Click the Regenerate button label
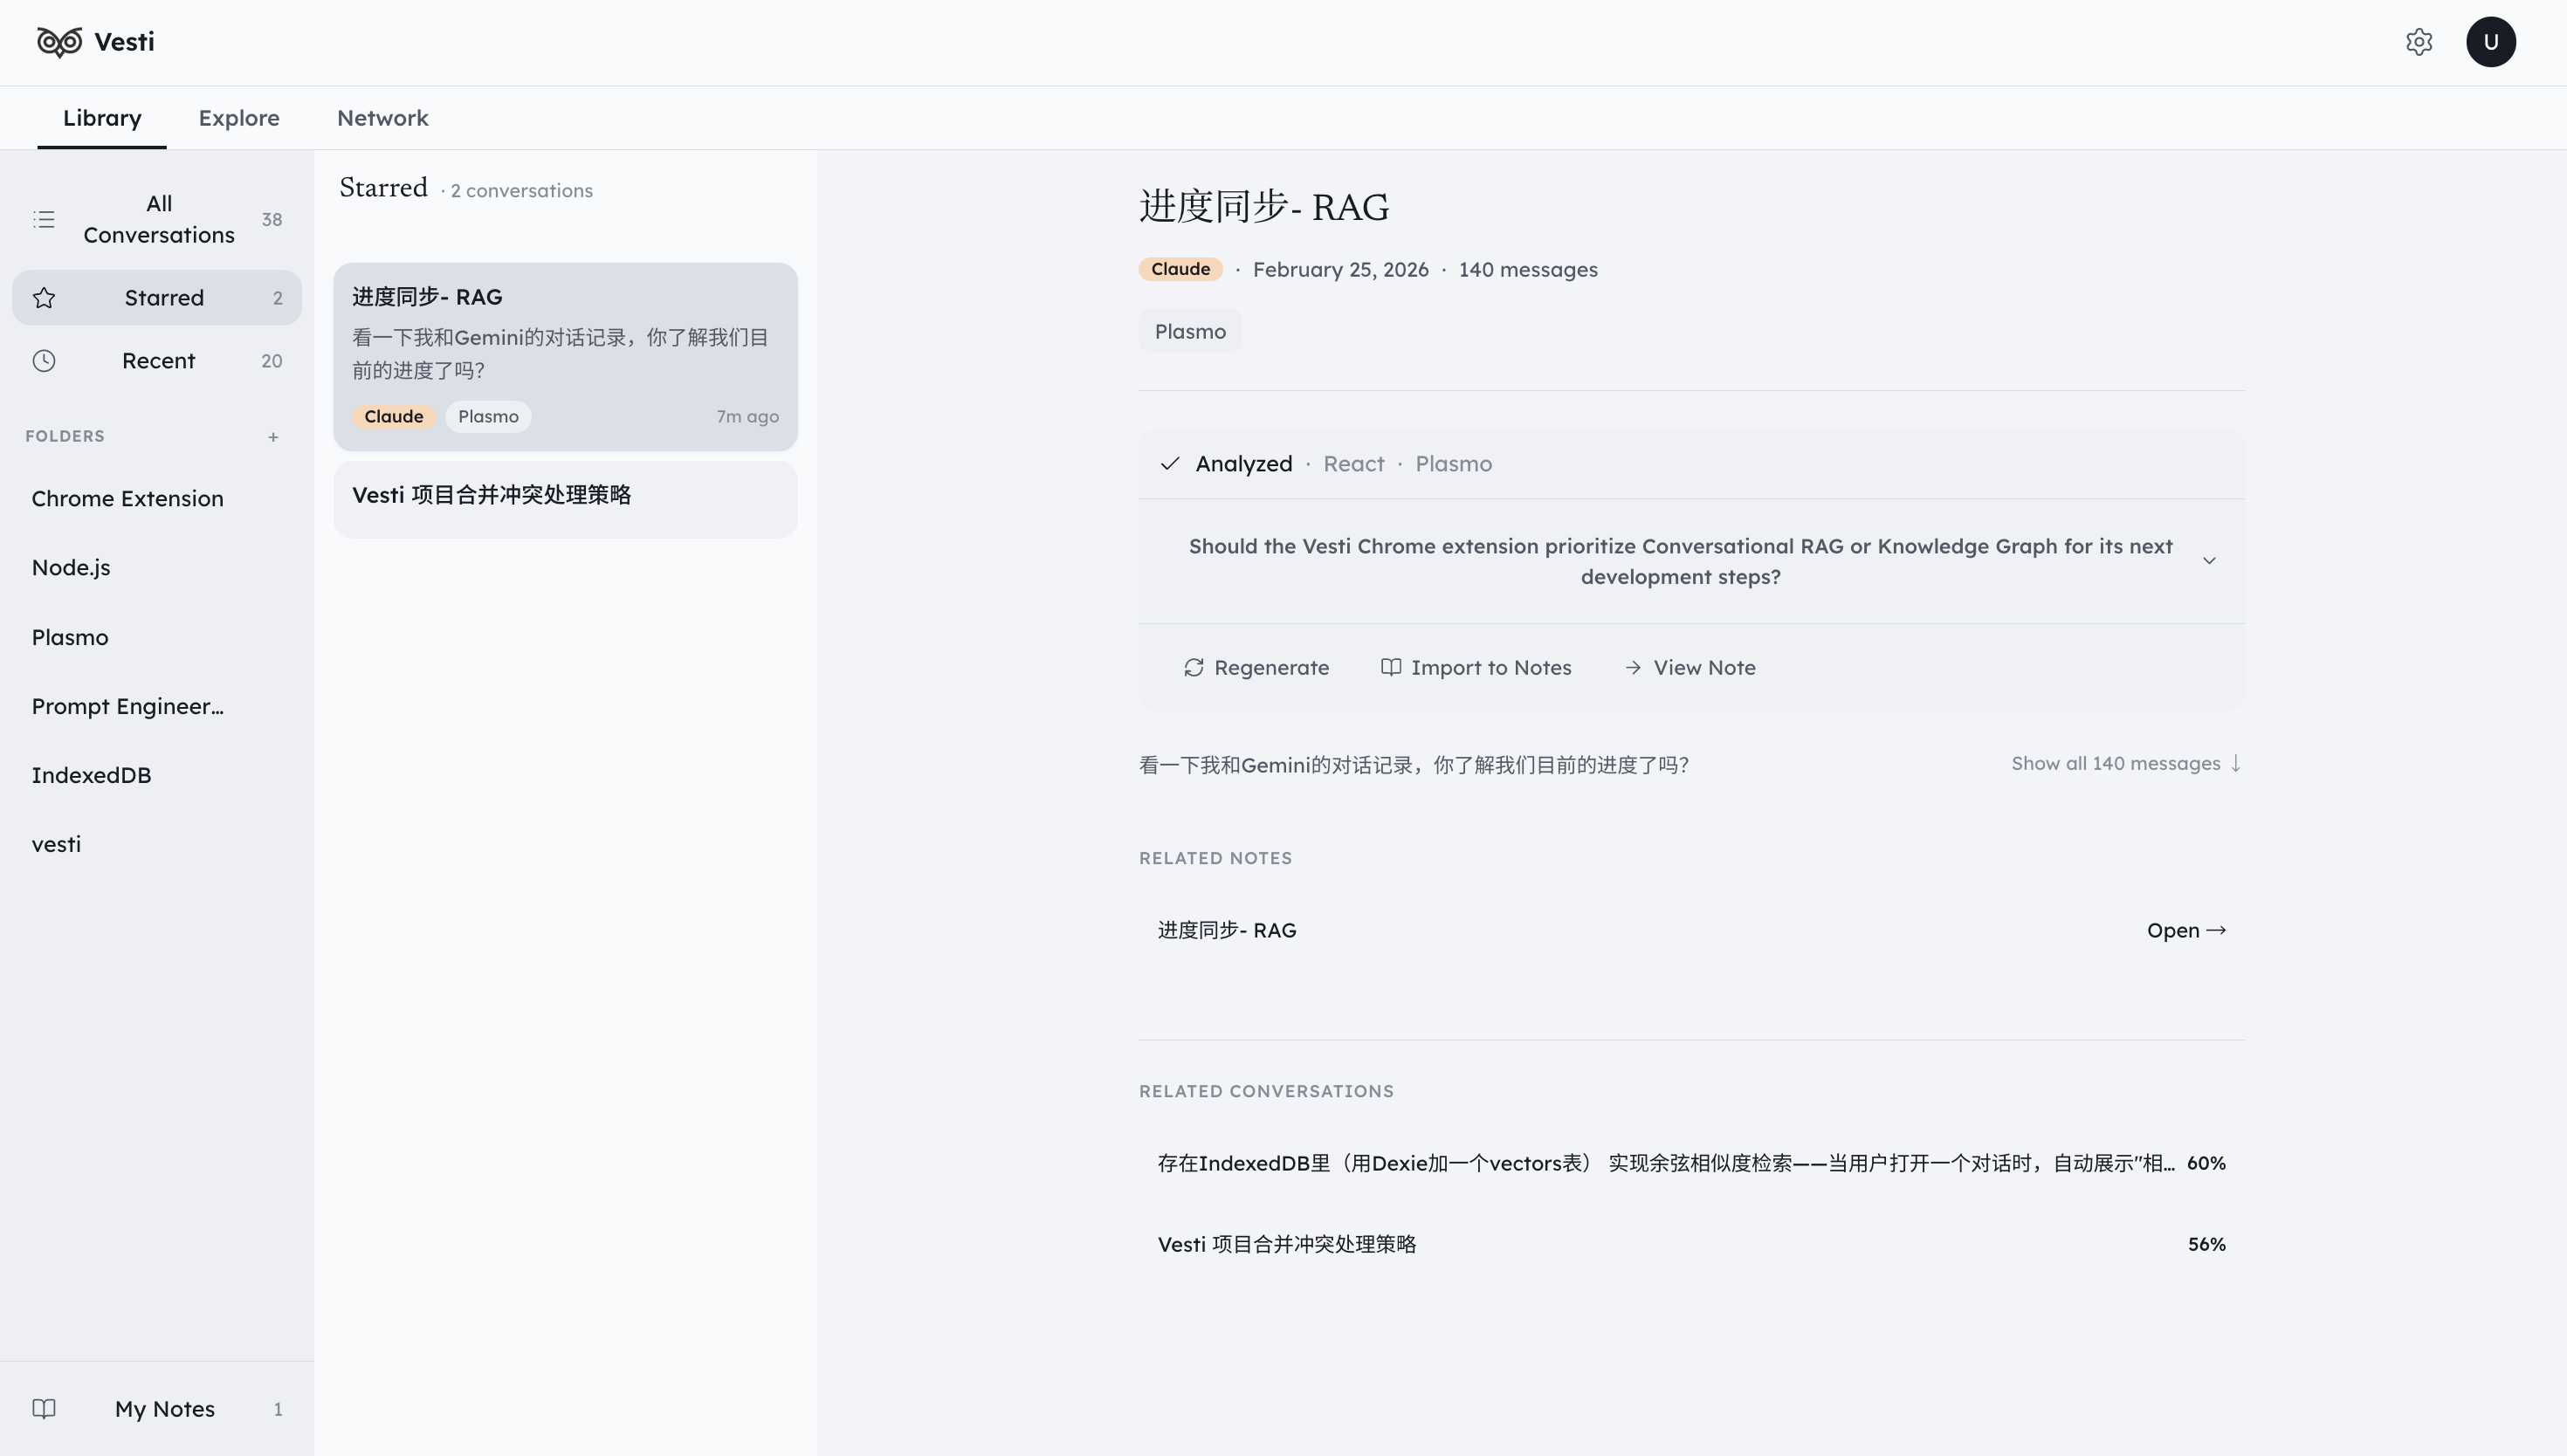Screen dimensions: 2567x1456 1271,668
